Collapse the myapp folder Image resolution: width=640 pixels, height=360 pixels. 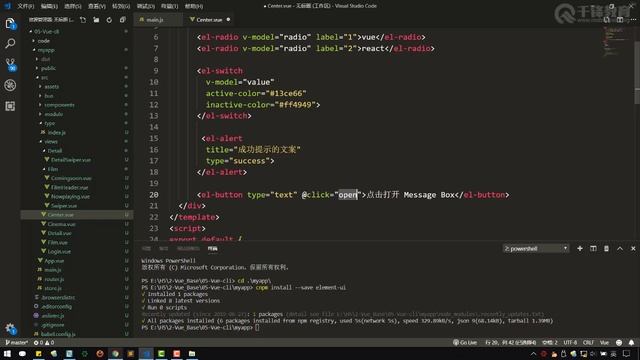pos(46,50)
